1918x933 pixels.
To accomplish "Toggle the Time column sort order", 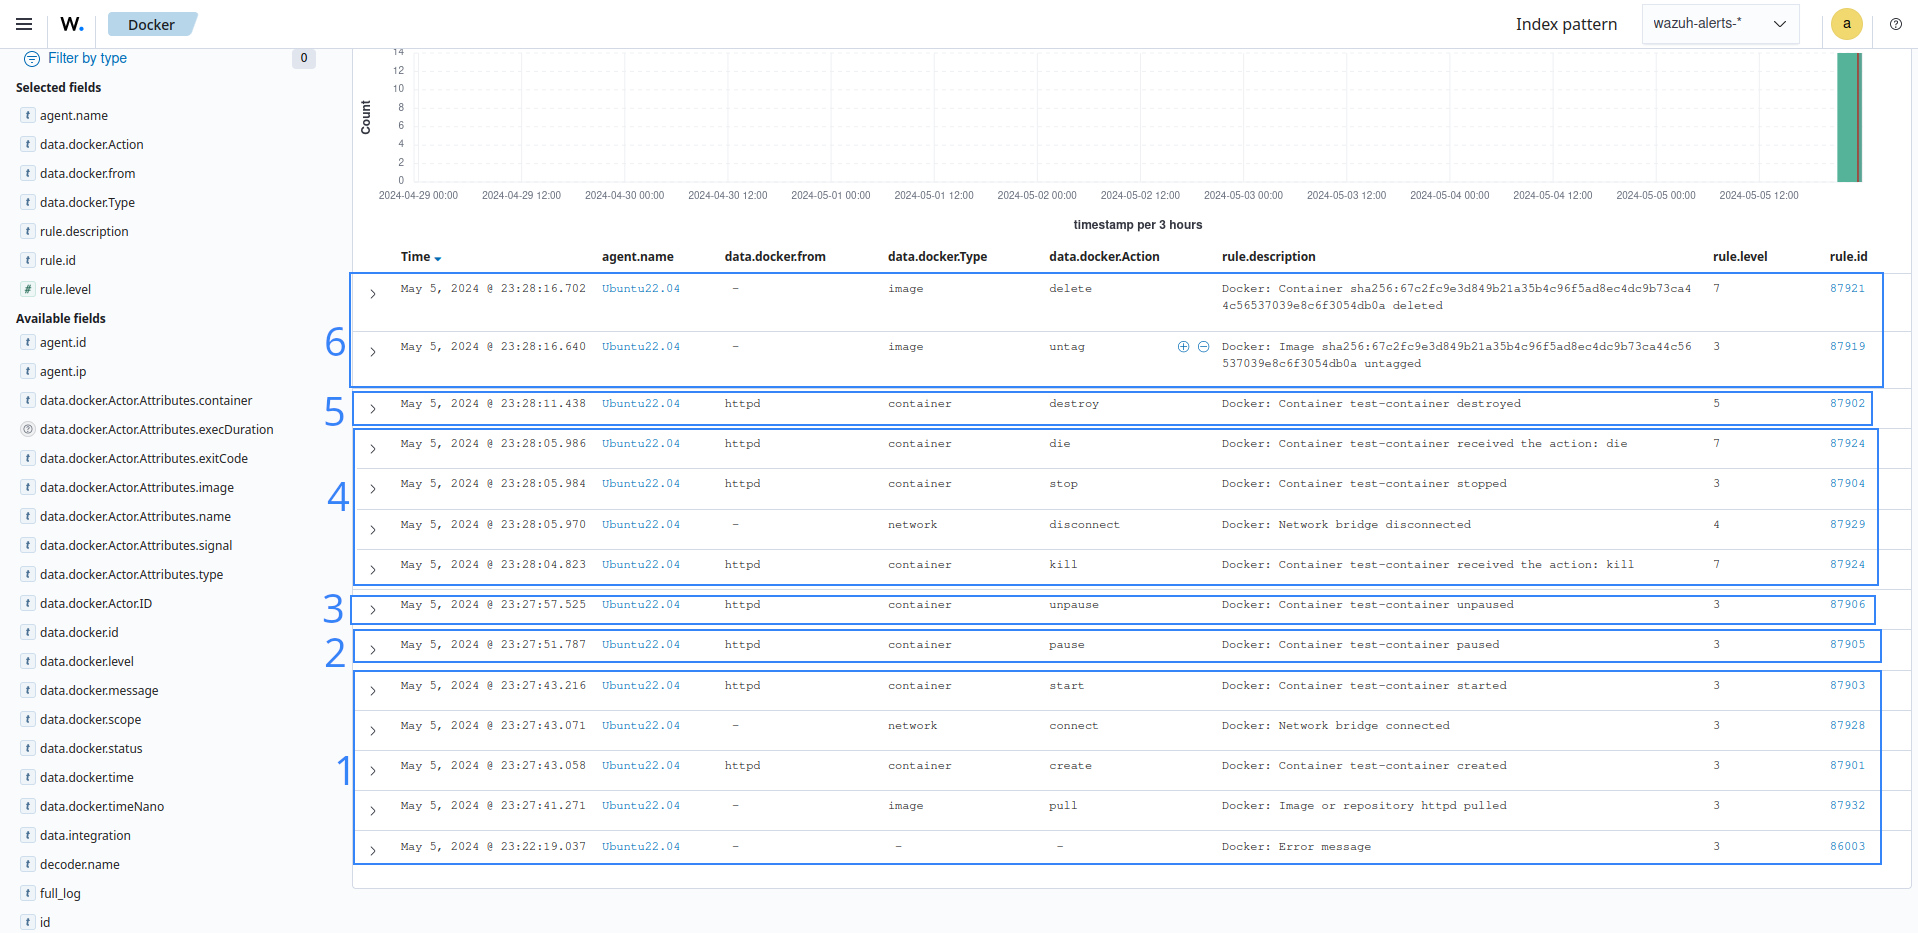I will coord(420,256).
